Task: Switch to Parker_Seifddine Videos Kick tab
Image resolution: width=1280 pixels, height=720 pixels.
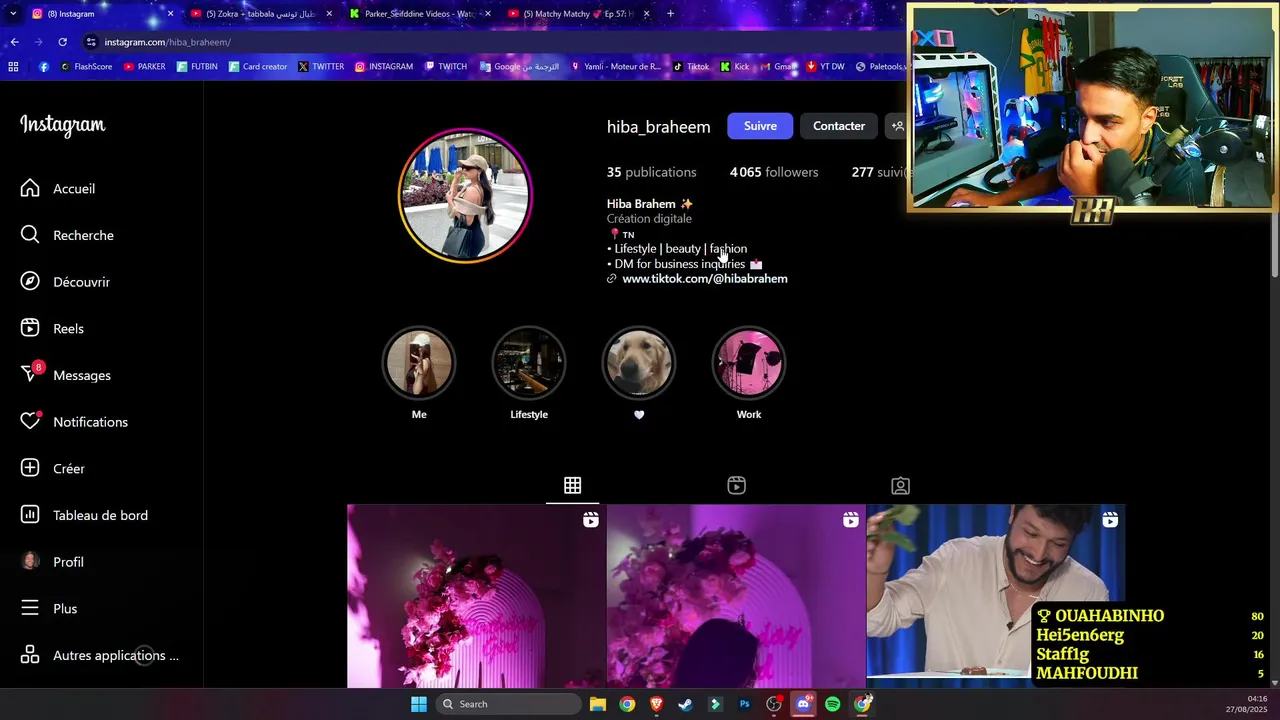Action: 418,14
